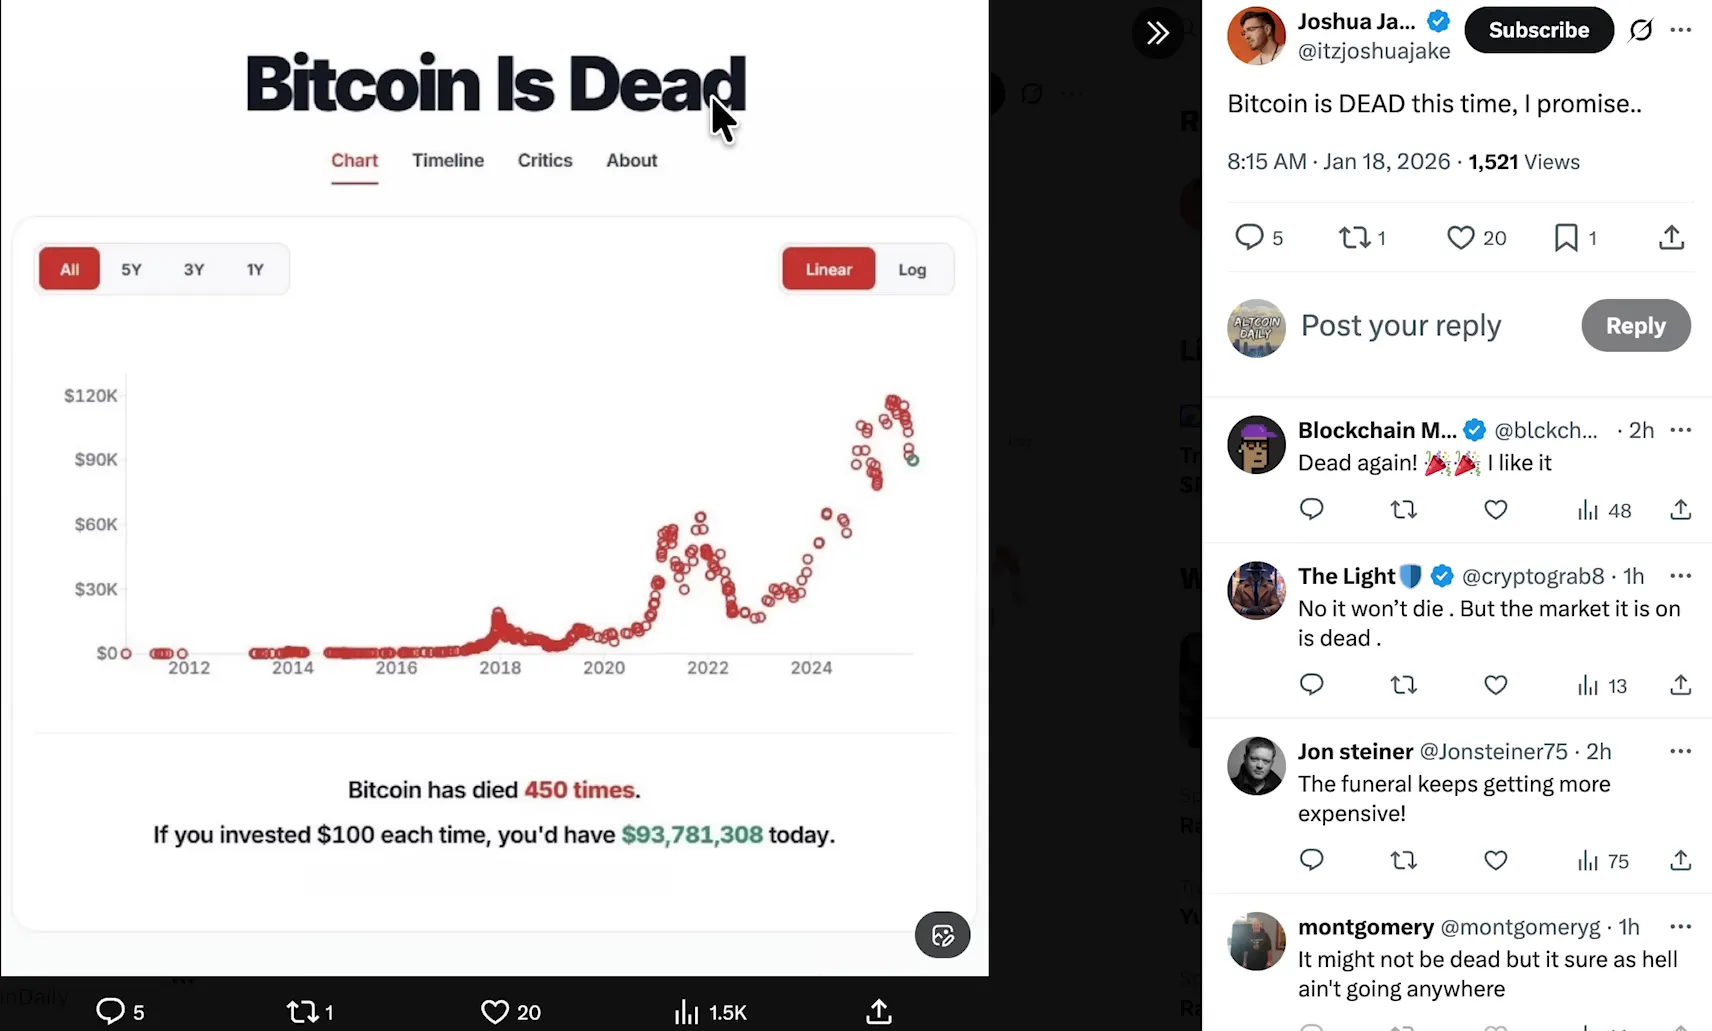Like the main post with heart icon

tap(1461, 237)
